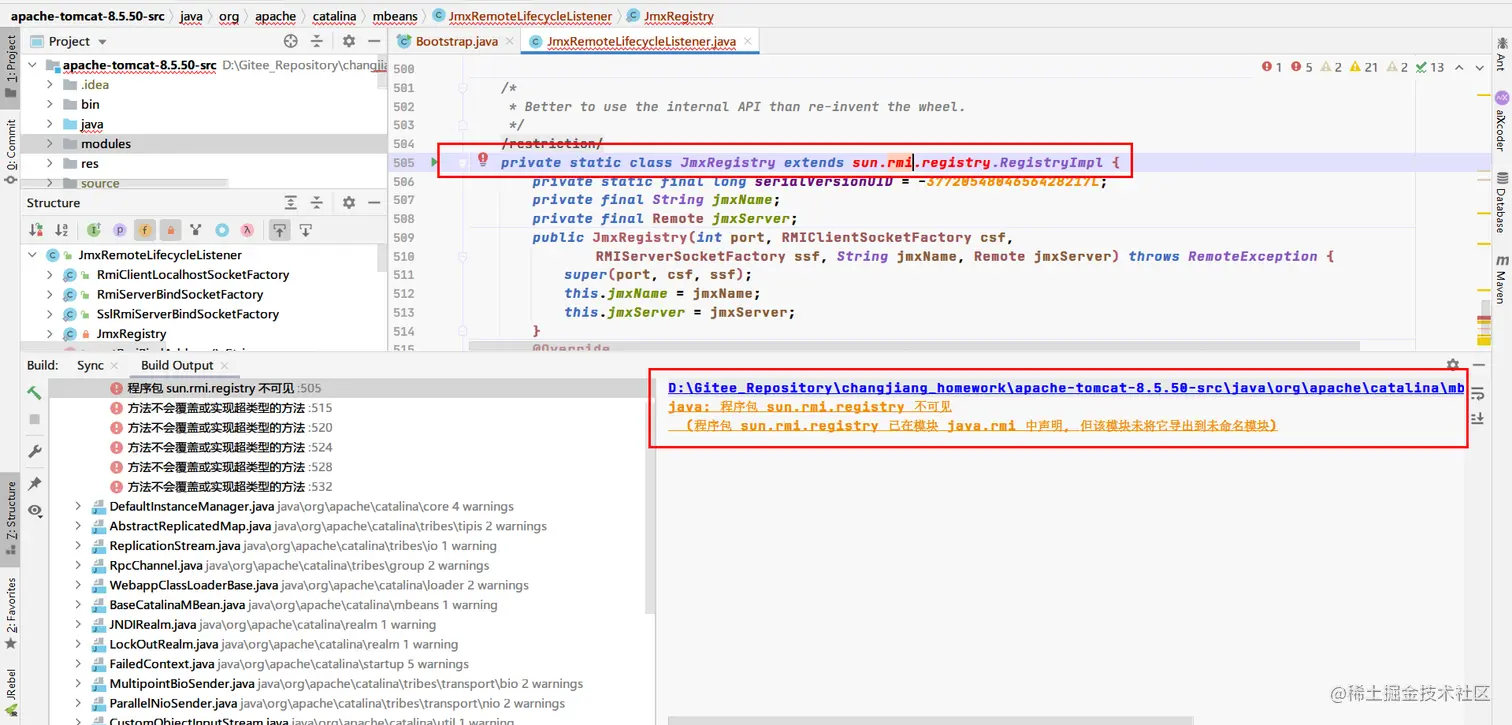
Task: Collapse apache-tomcat-8.5.50-src project root
Action: pyautogui.click(x=33, y=65)
